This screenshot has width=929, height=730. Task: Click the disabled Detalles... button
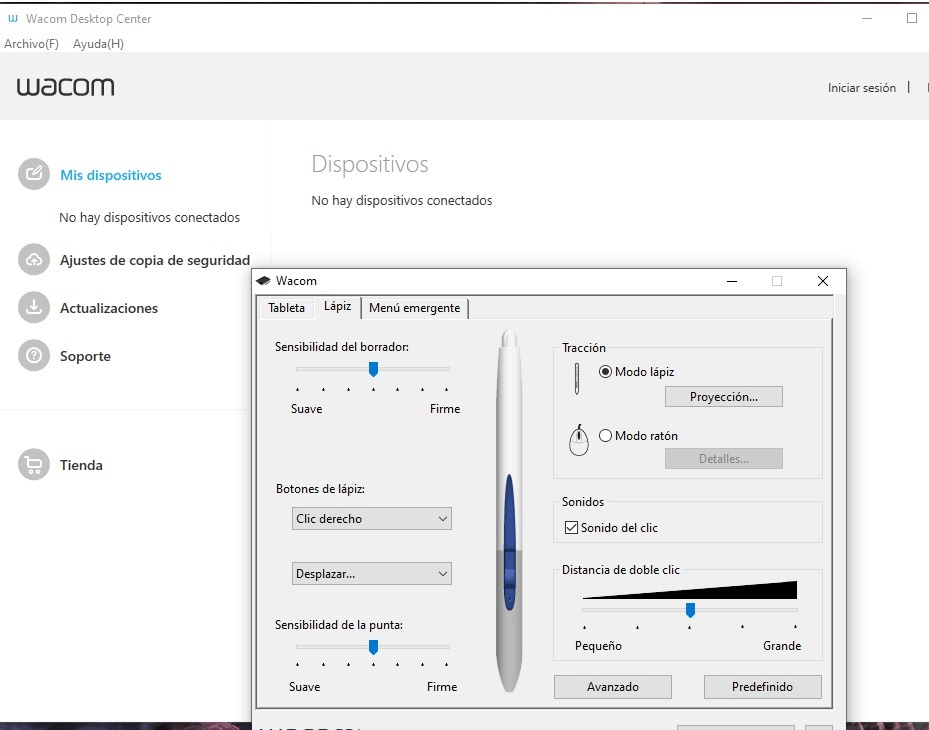point(723,459)
